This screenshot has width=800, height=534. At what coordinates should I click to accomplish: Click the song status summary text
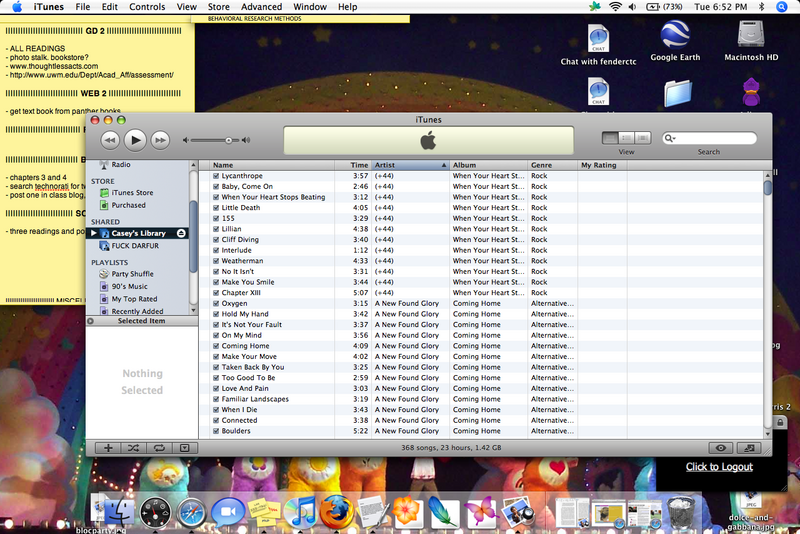[451, 448]
